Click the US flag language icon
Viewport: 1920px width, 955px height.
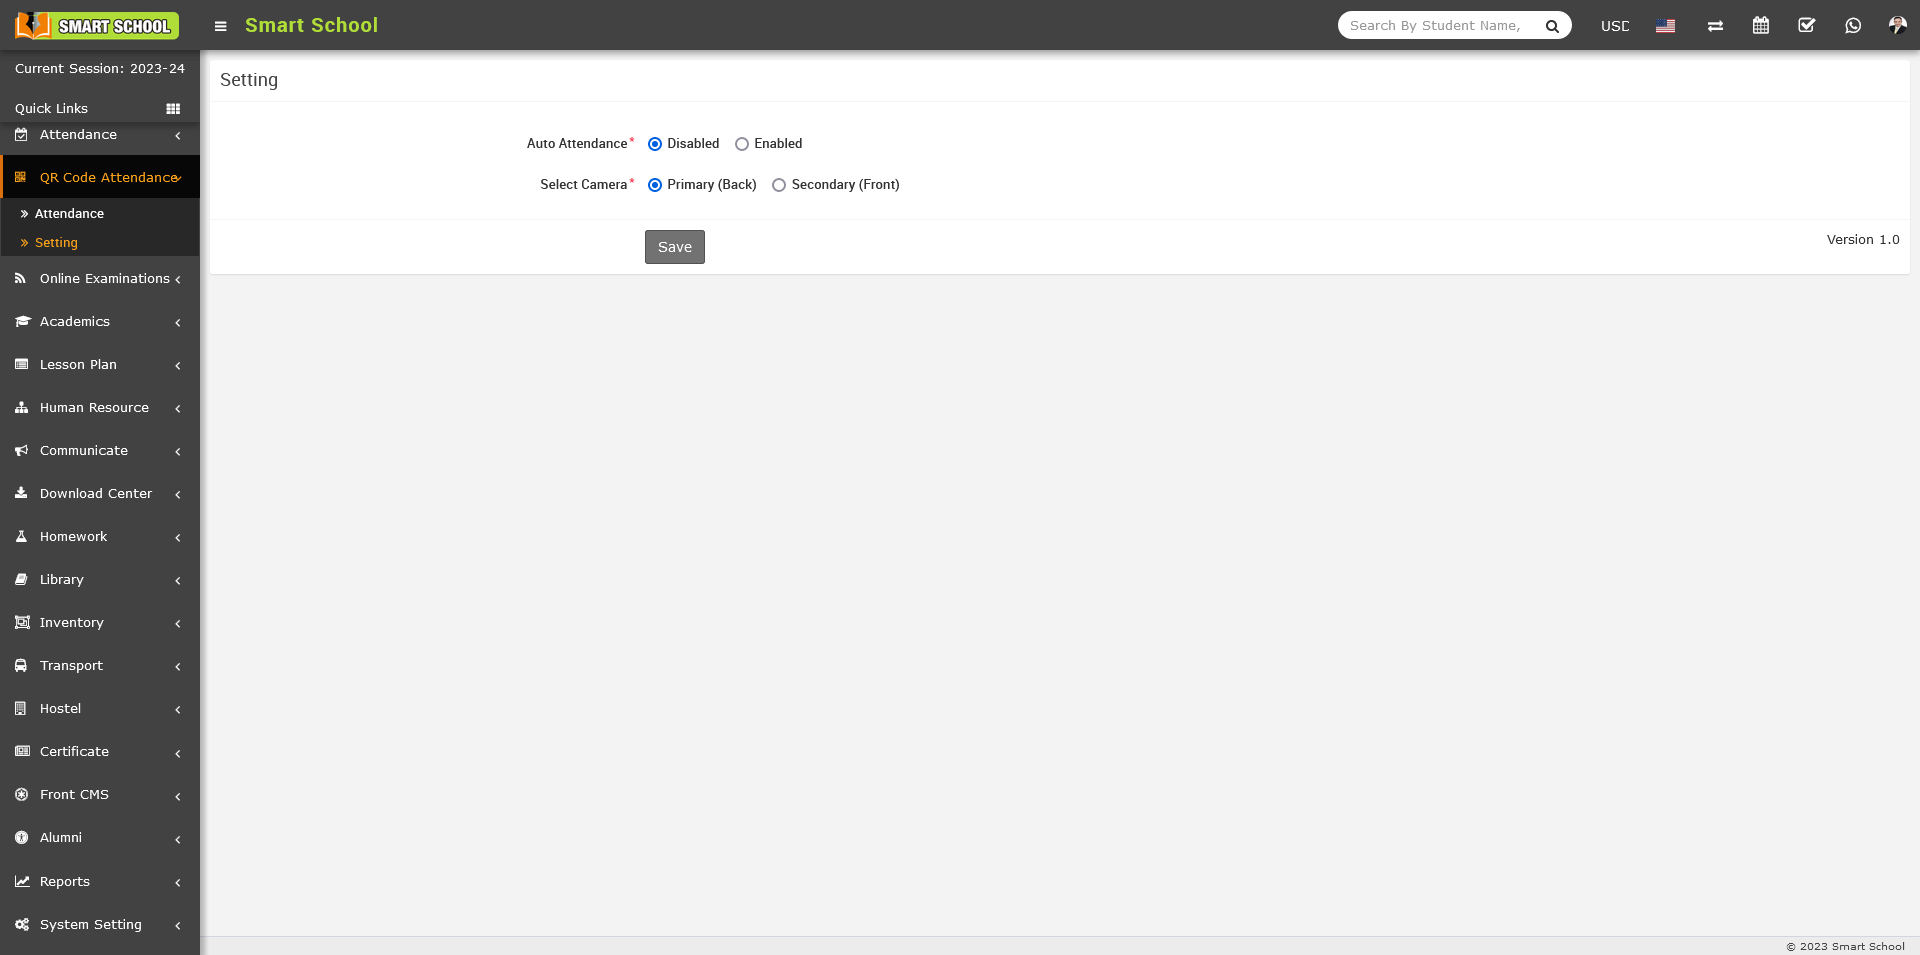click(x=1665, y=26)
